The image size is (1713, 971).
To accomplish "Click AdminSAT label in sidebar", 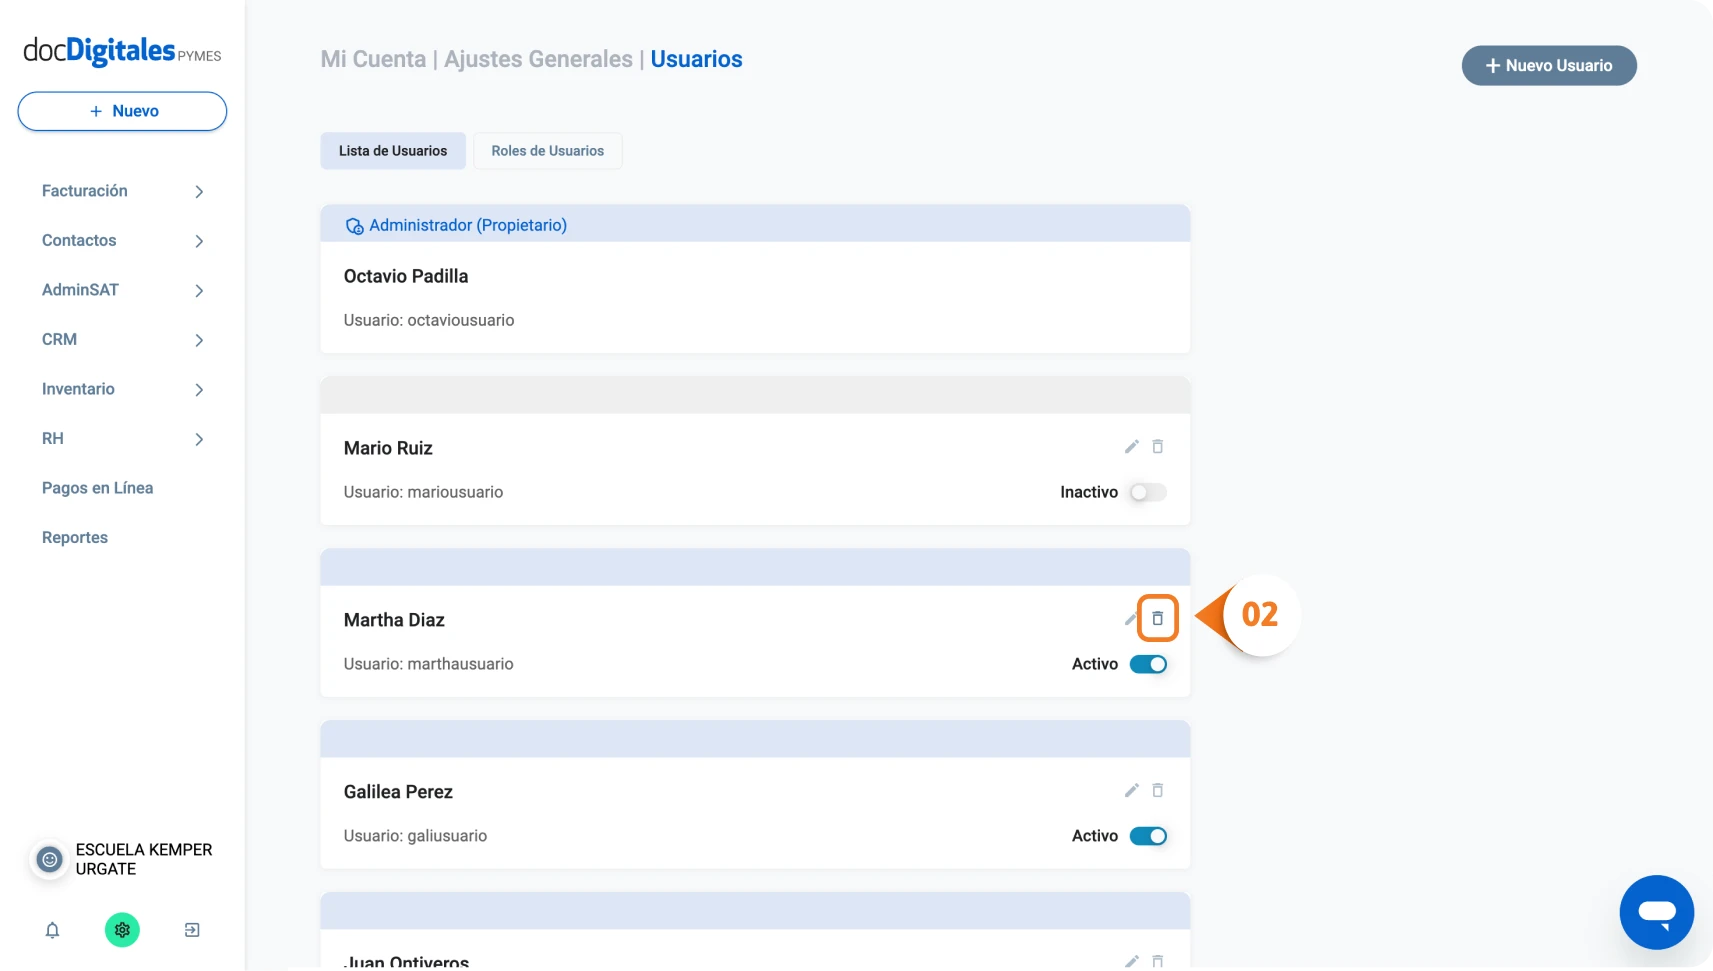I will point(80,290).
